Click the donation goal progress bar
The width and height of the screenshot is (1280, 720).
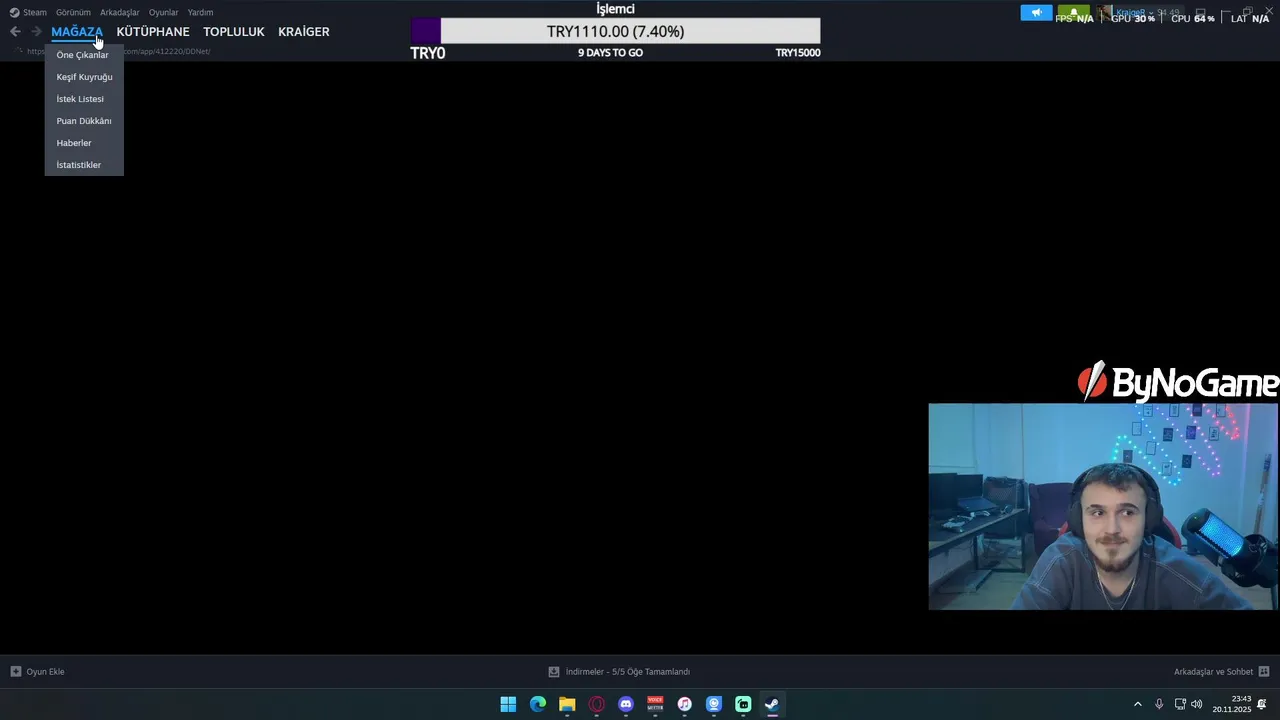615,31
